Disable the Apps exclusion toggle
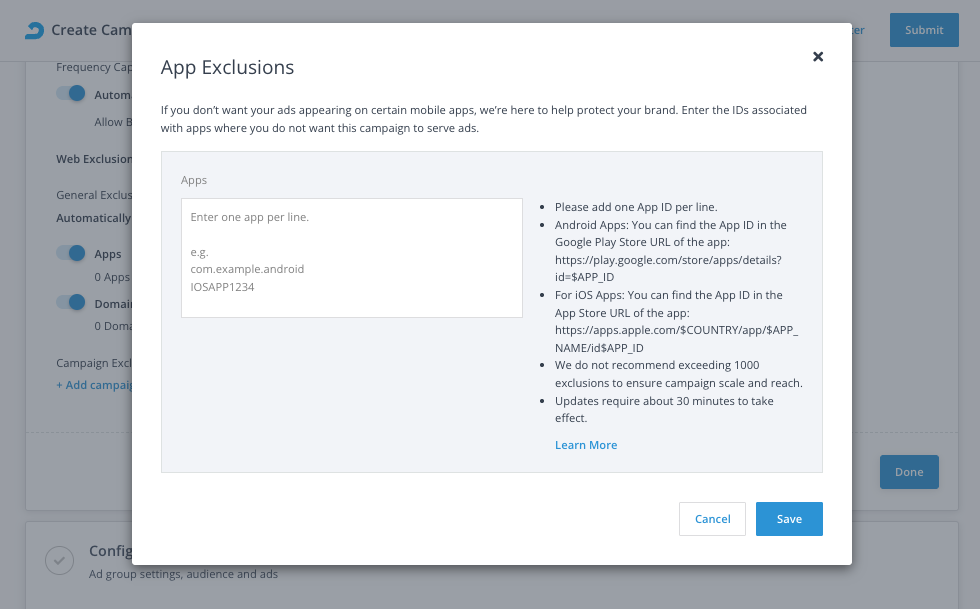980x609 pixels. tap(71, 254)
